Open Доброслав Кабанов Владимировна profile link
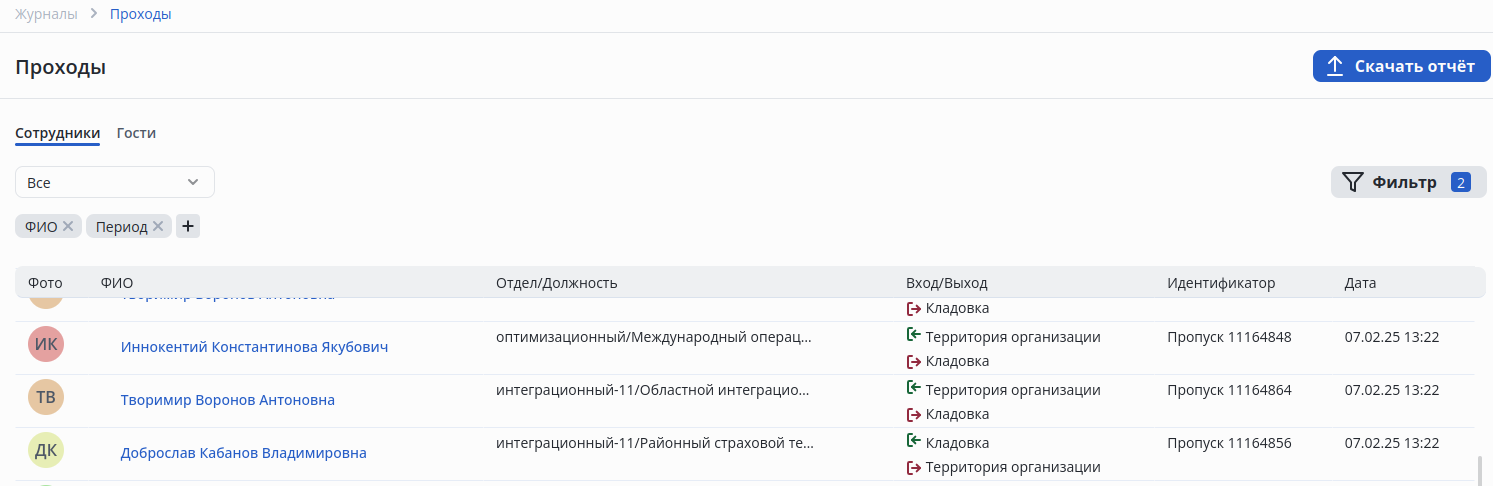This screenshot has height=486, width=1493. click(x=243, y=453)
